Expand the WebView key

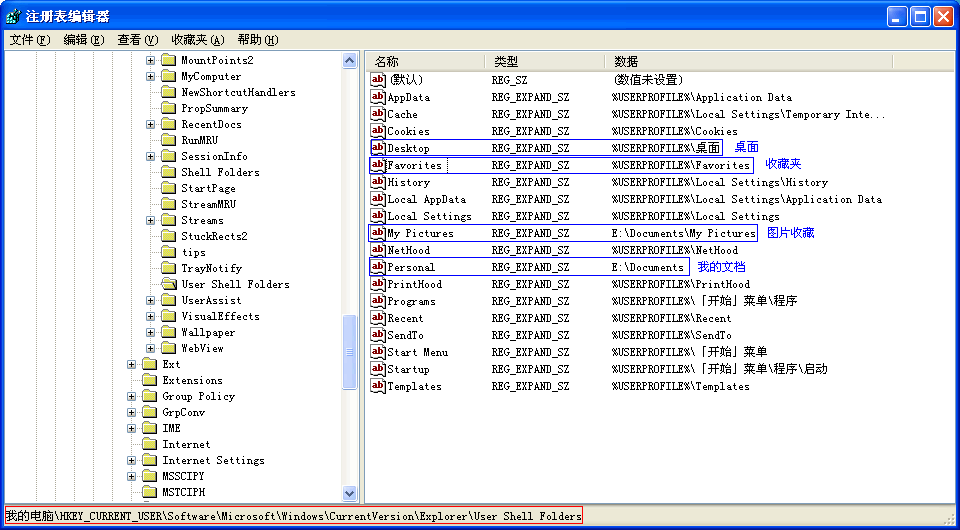pos(151,348)
